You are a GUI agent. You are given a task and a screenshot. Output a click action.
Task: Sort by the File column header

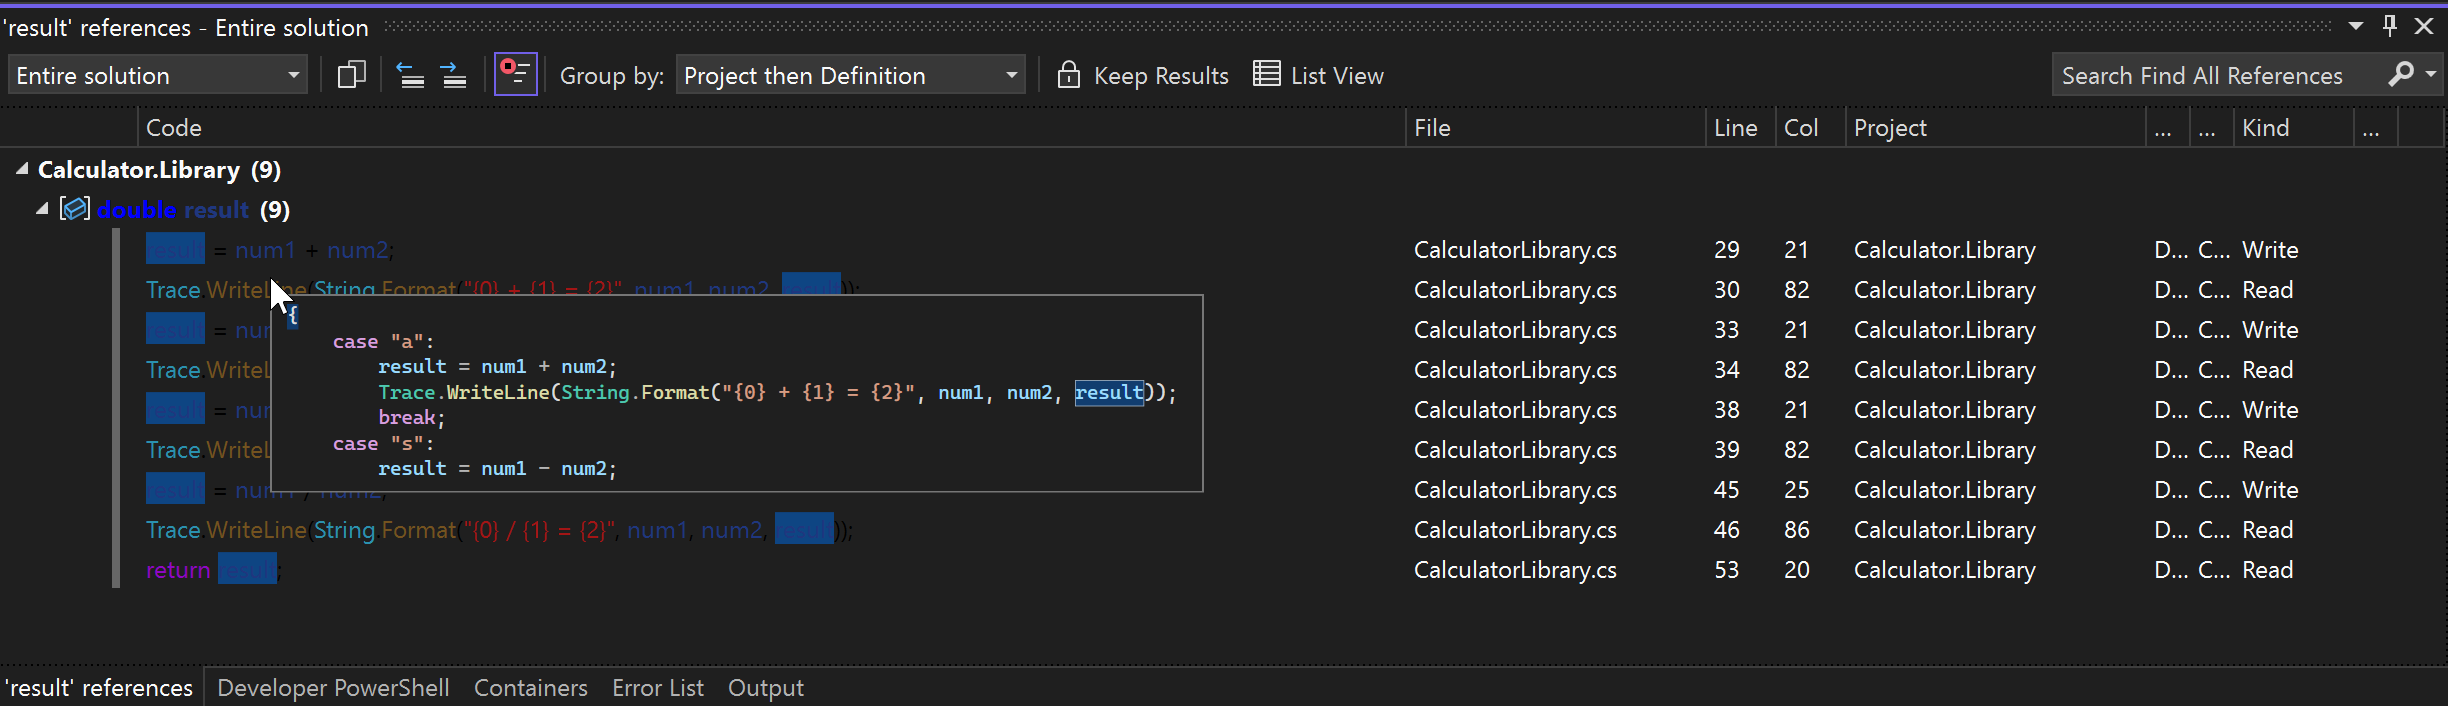[x=1432, y=128]
